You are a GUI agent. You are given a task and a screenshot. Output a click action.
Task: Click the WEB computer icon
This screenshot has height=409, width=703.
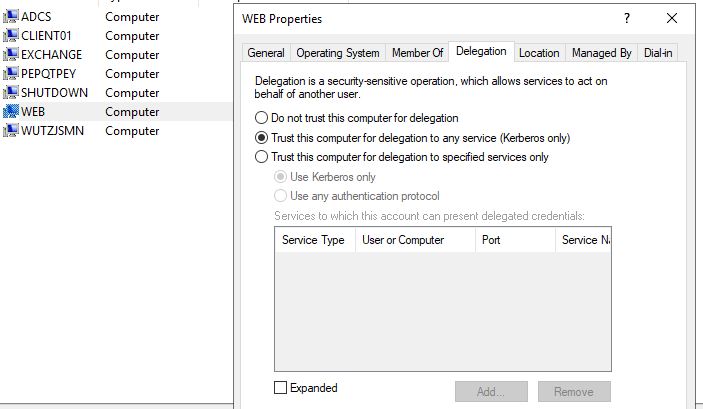[11, 112]
